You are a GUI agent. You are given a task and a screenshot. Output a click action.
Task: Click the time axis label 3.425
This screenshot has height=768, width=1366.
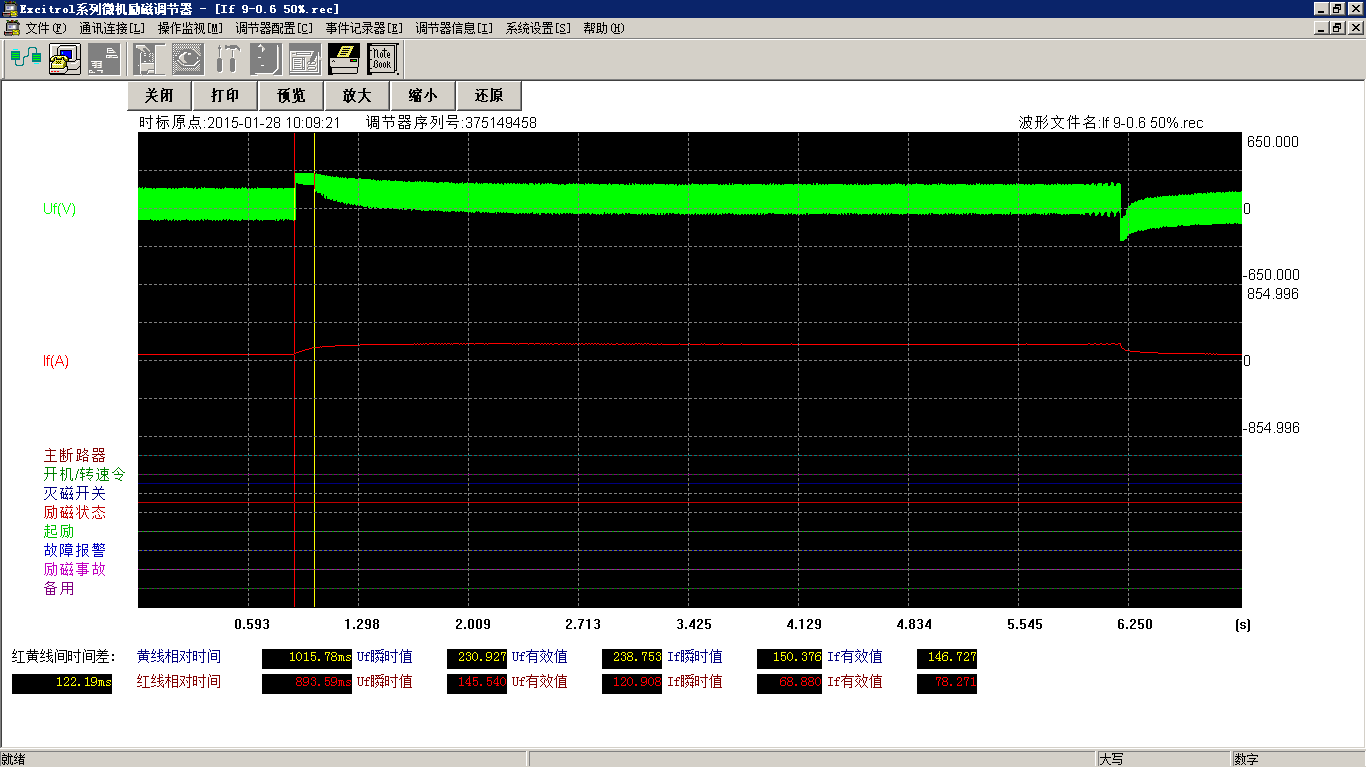[694, 624]
